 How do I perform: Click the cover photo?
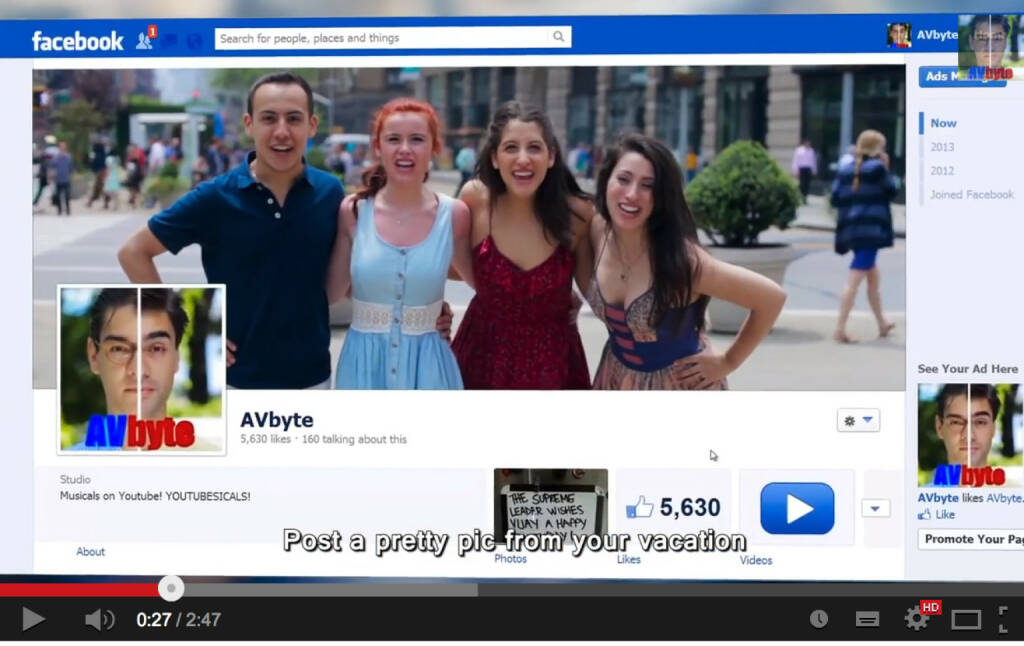[x=469, y=228]
